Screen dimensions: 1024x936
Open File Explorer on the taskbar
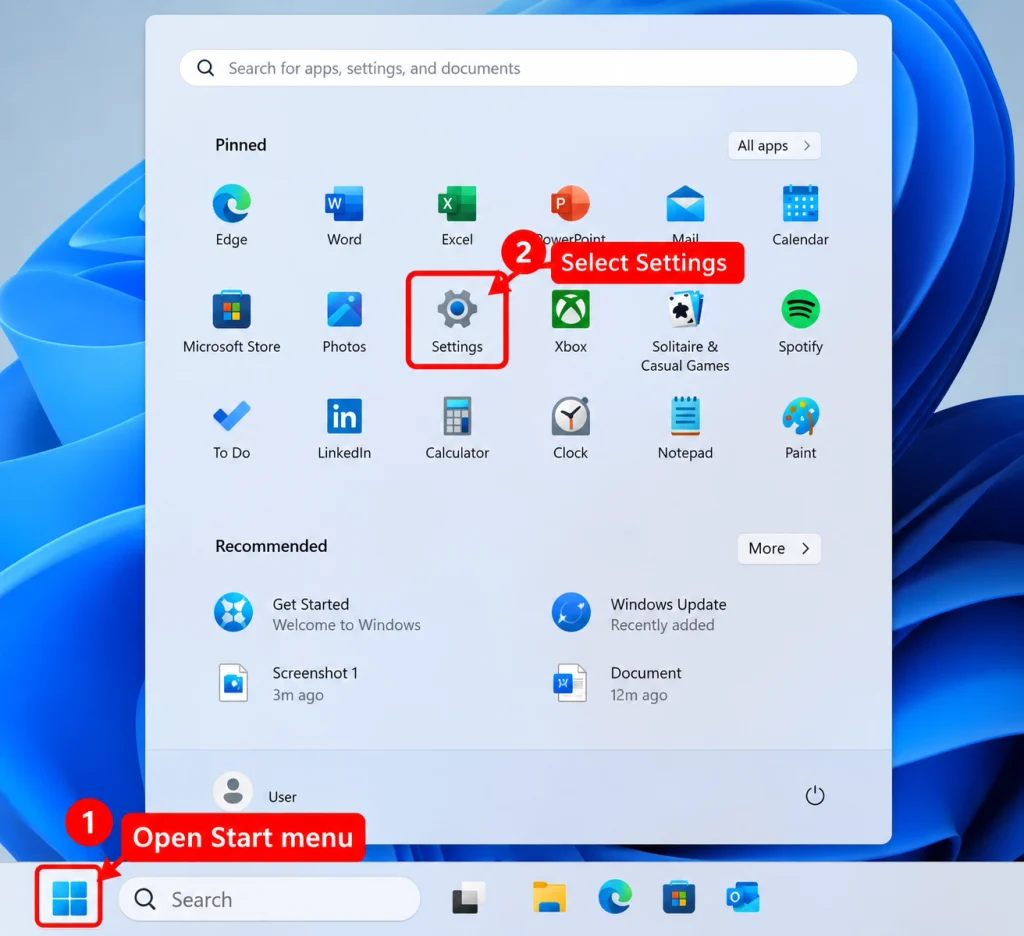549,897
